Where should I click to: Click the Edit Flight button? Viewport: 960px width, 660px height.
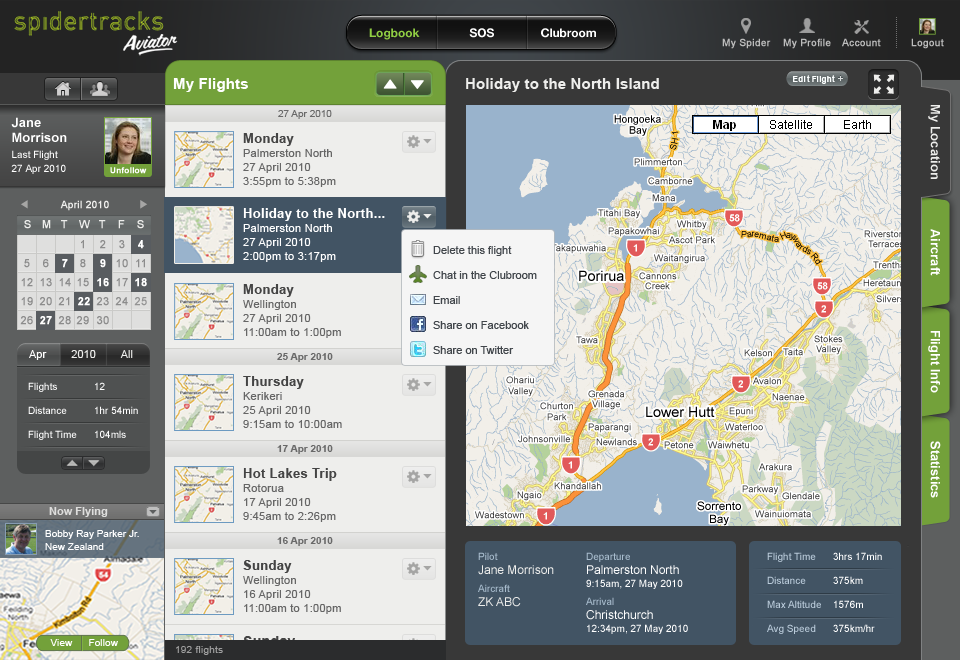point(816,79)
